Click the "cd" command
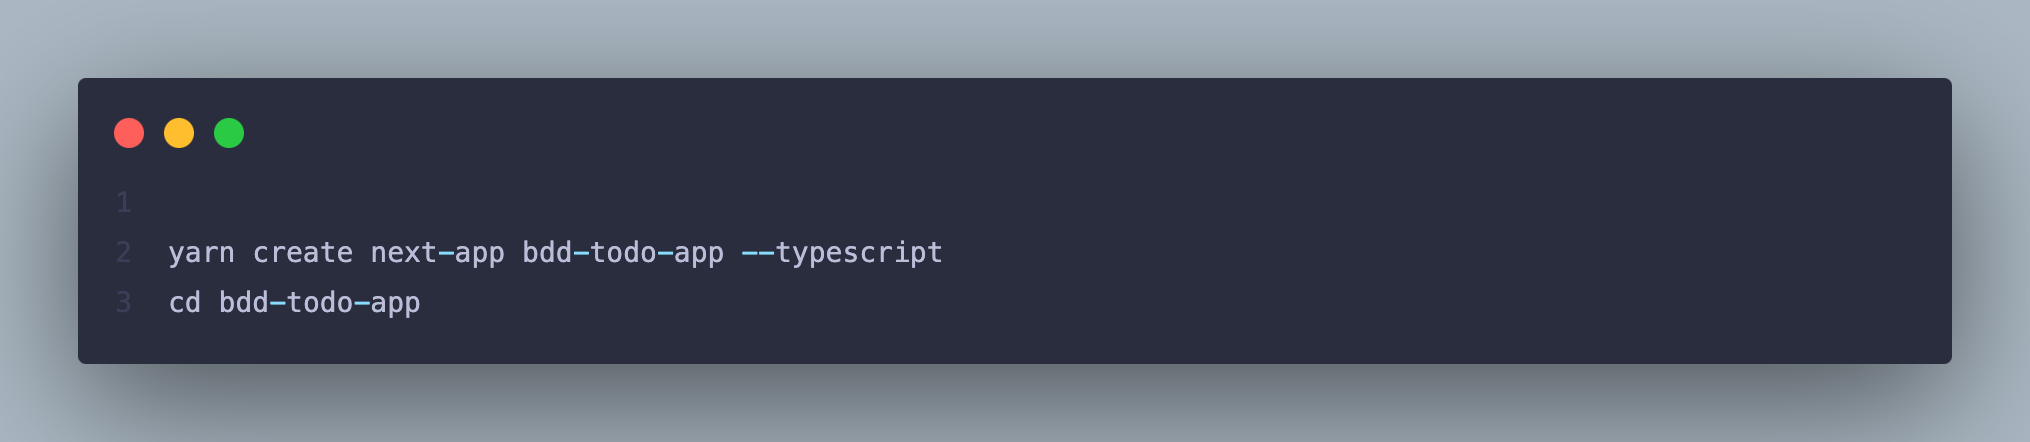This screenshot has height=442, width=2030. 185,303
